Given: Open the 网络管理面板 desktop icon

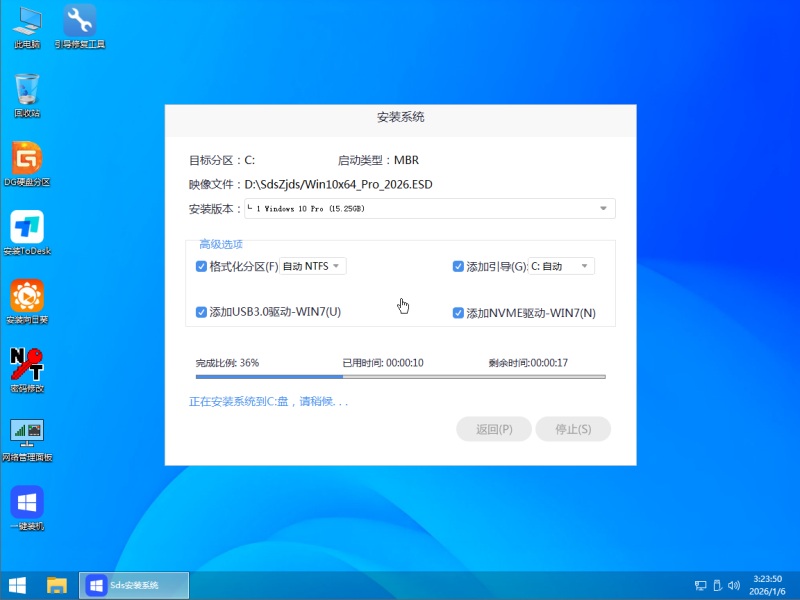Looking at the screenshot, I should click(x=27, y=433).
